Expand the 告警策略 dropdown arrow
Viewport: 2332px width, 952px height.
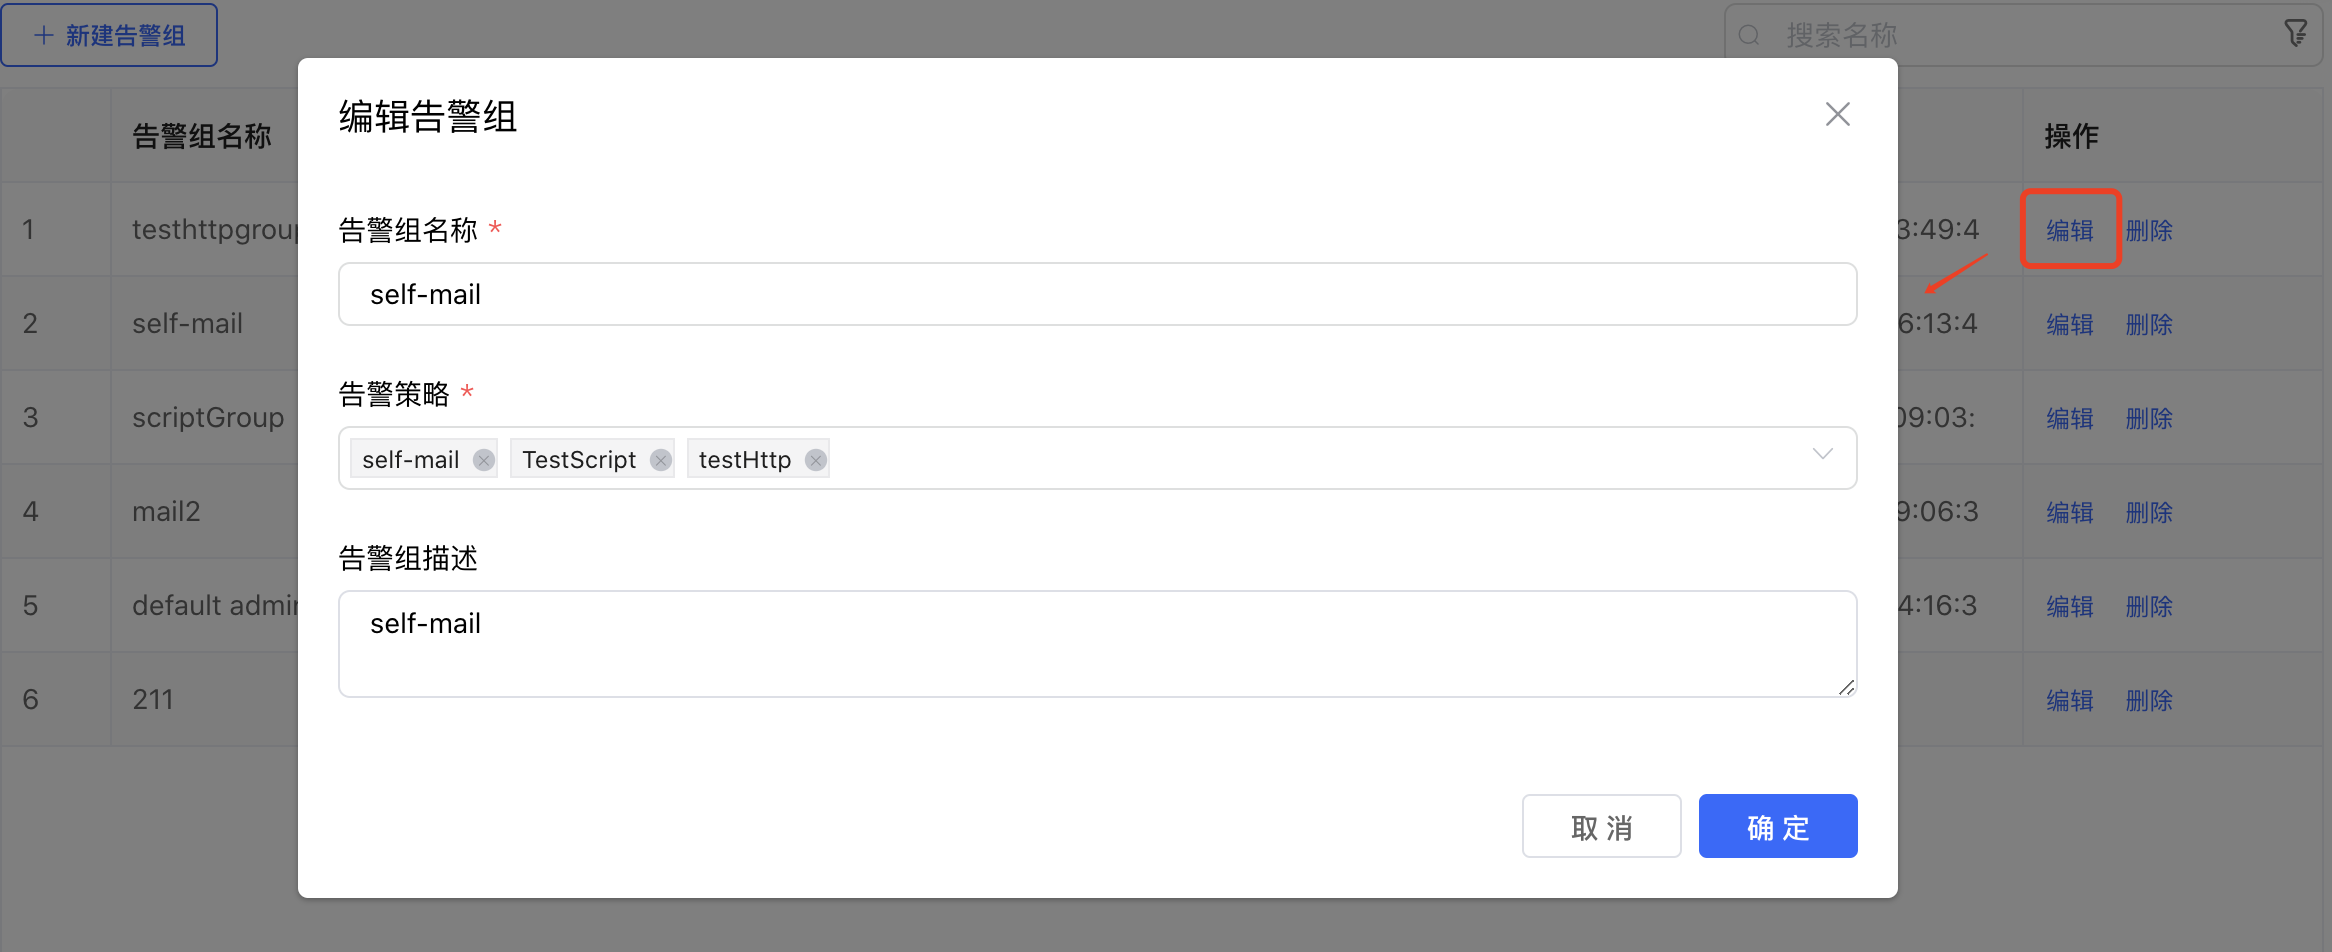pyautogui.click(x=1822, y=455)
